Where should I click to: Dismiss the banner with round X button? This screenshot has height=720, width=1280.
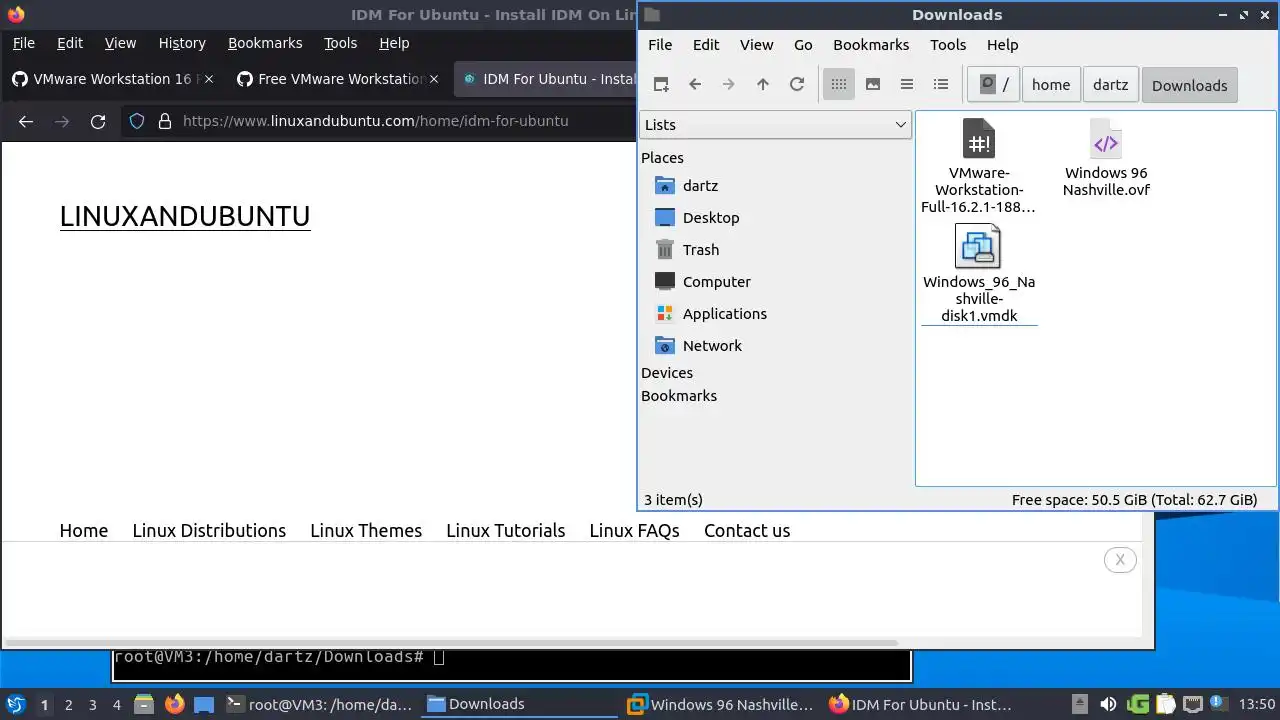pyautogui.click(x=1120, y=560)
